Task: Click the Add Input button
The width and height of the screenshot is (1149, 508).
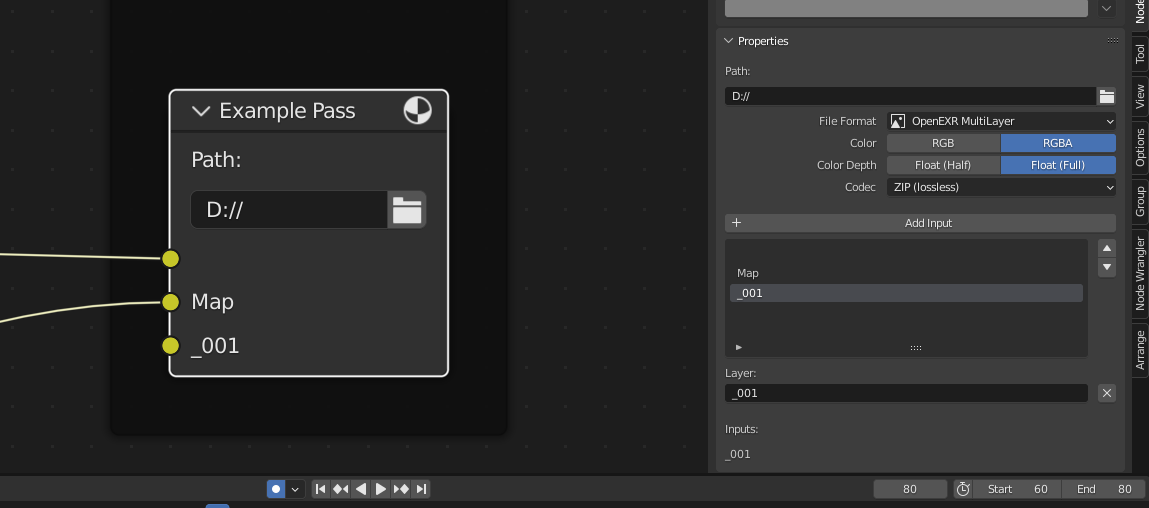Action: 920,223
